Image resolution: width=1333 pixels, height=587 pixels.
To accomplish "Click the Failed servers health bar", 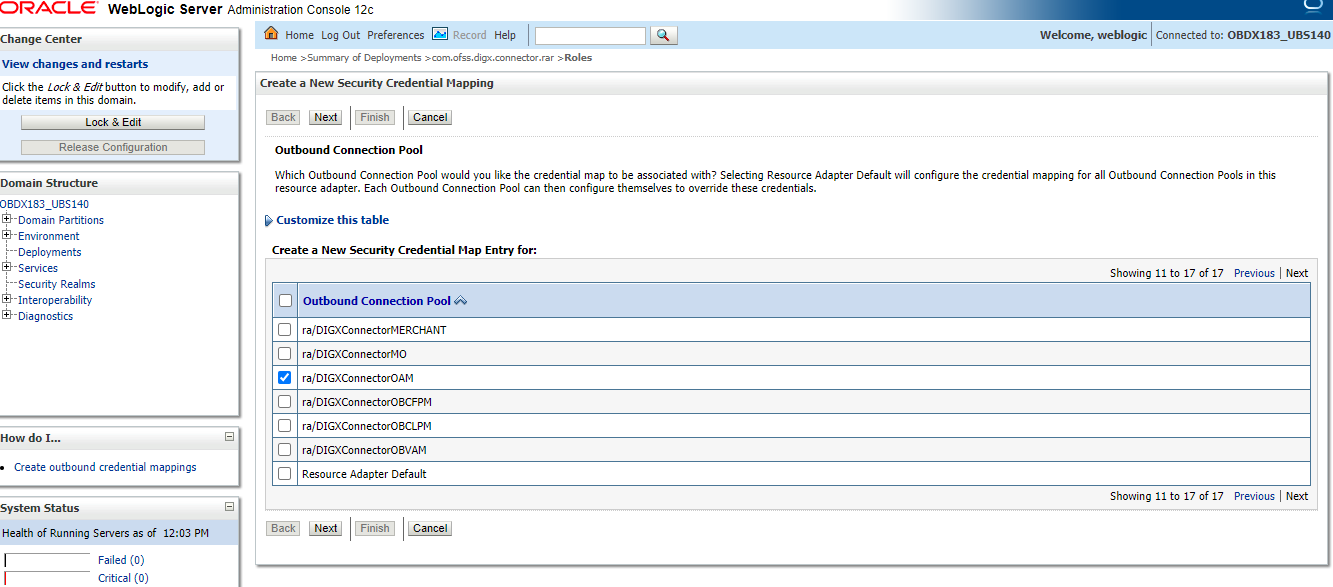I will tap(48, 561).
